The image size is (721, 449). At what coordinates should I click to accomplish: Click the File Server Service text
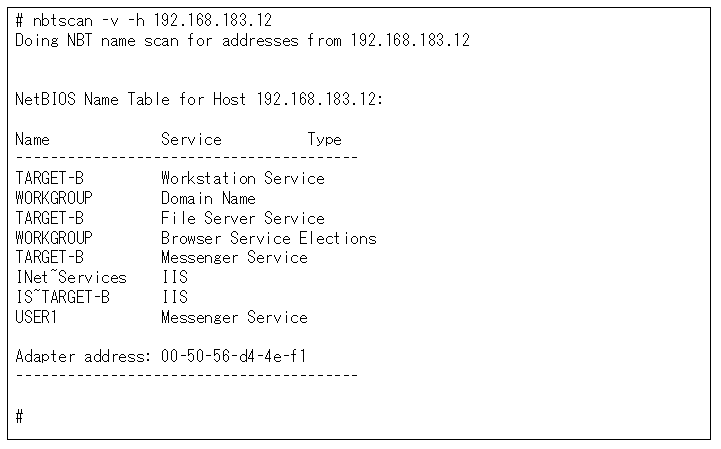243,218
